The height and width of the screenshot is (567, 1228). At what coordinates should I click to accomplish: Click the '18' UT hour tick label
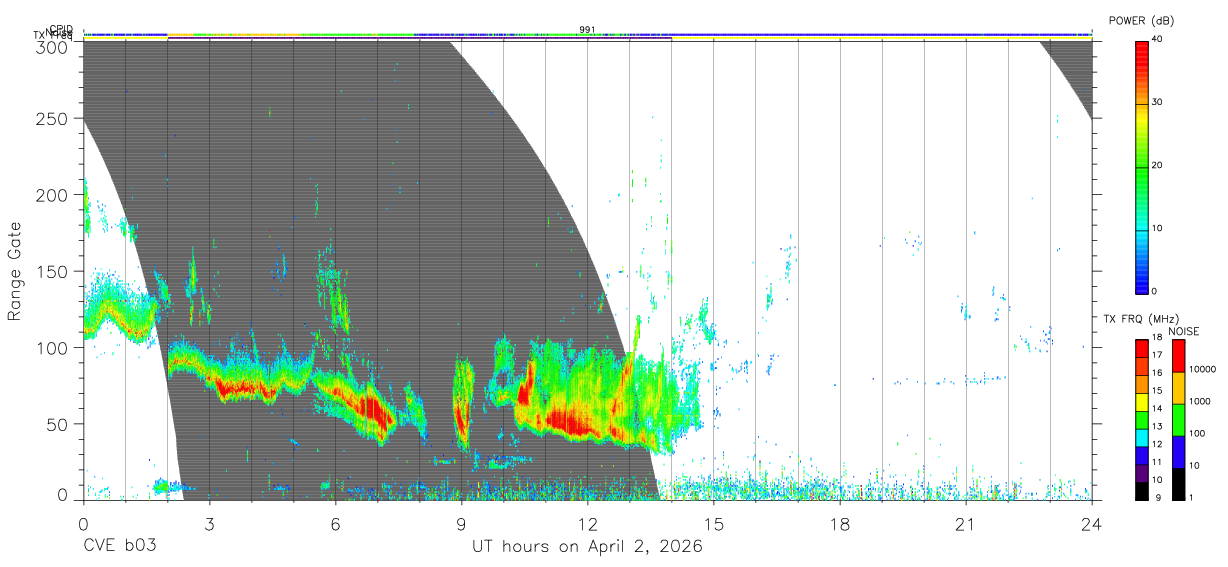[x=840, y=523]
